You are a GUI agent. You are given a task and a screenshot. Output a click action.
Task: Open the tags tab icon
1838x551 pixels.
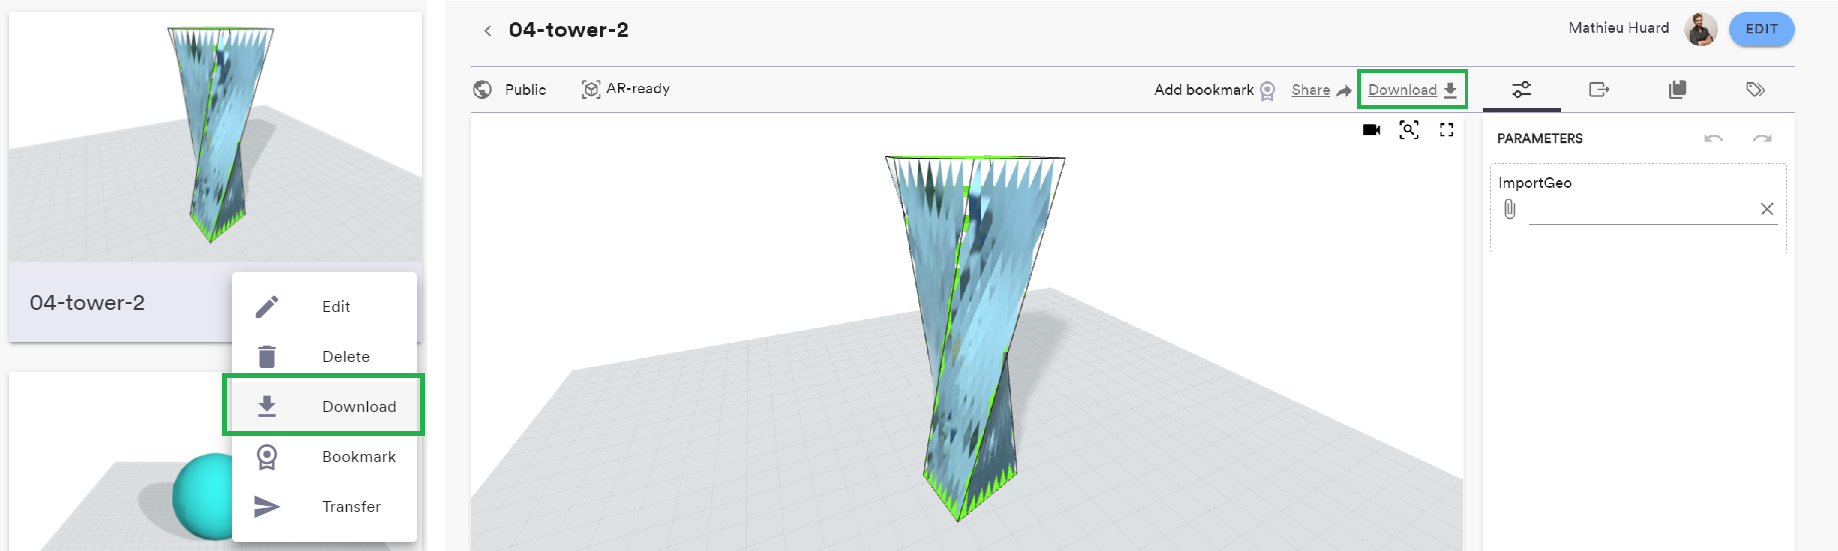tap(1755, 90)
